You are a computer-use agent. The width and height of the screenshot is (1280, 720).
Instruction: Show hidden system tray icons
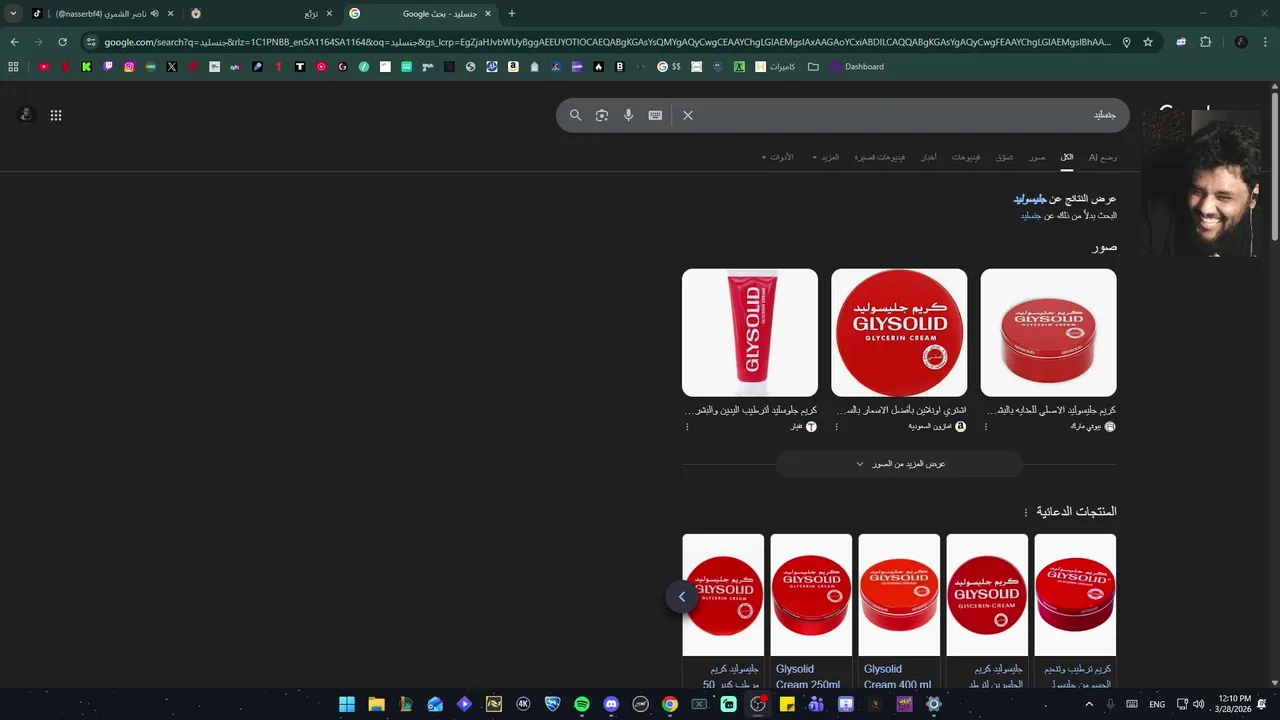tap(1089, 704)
